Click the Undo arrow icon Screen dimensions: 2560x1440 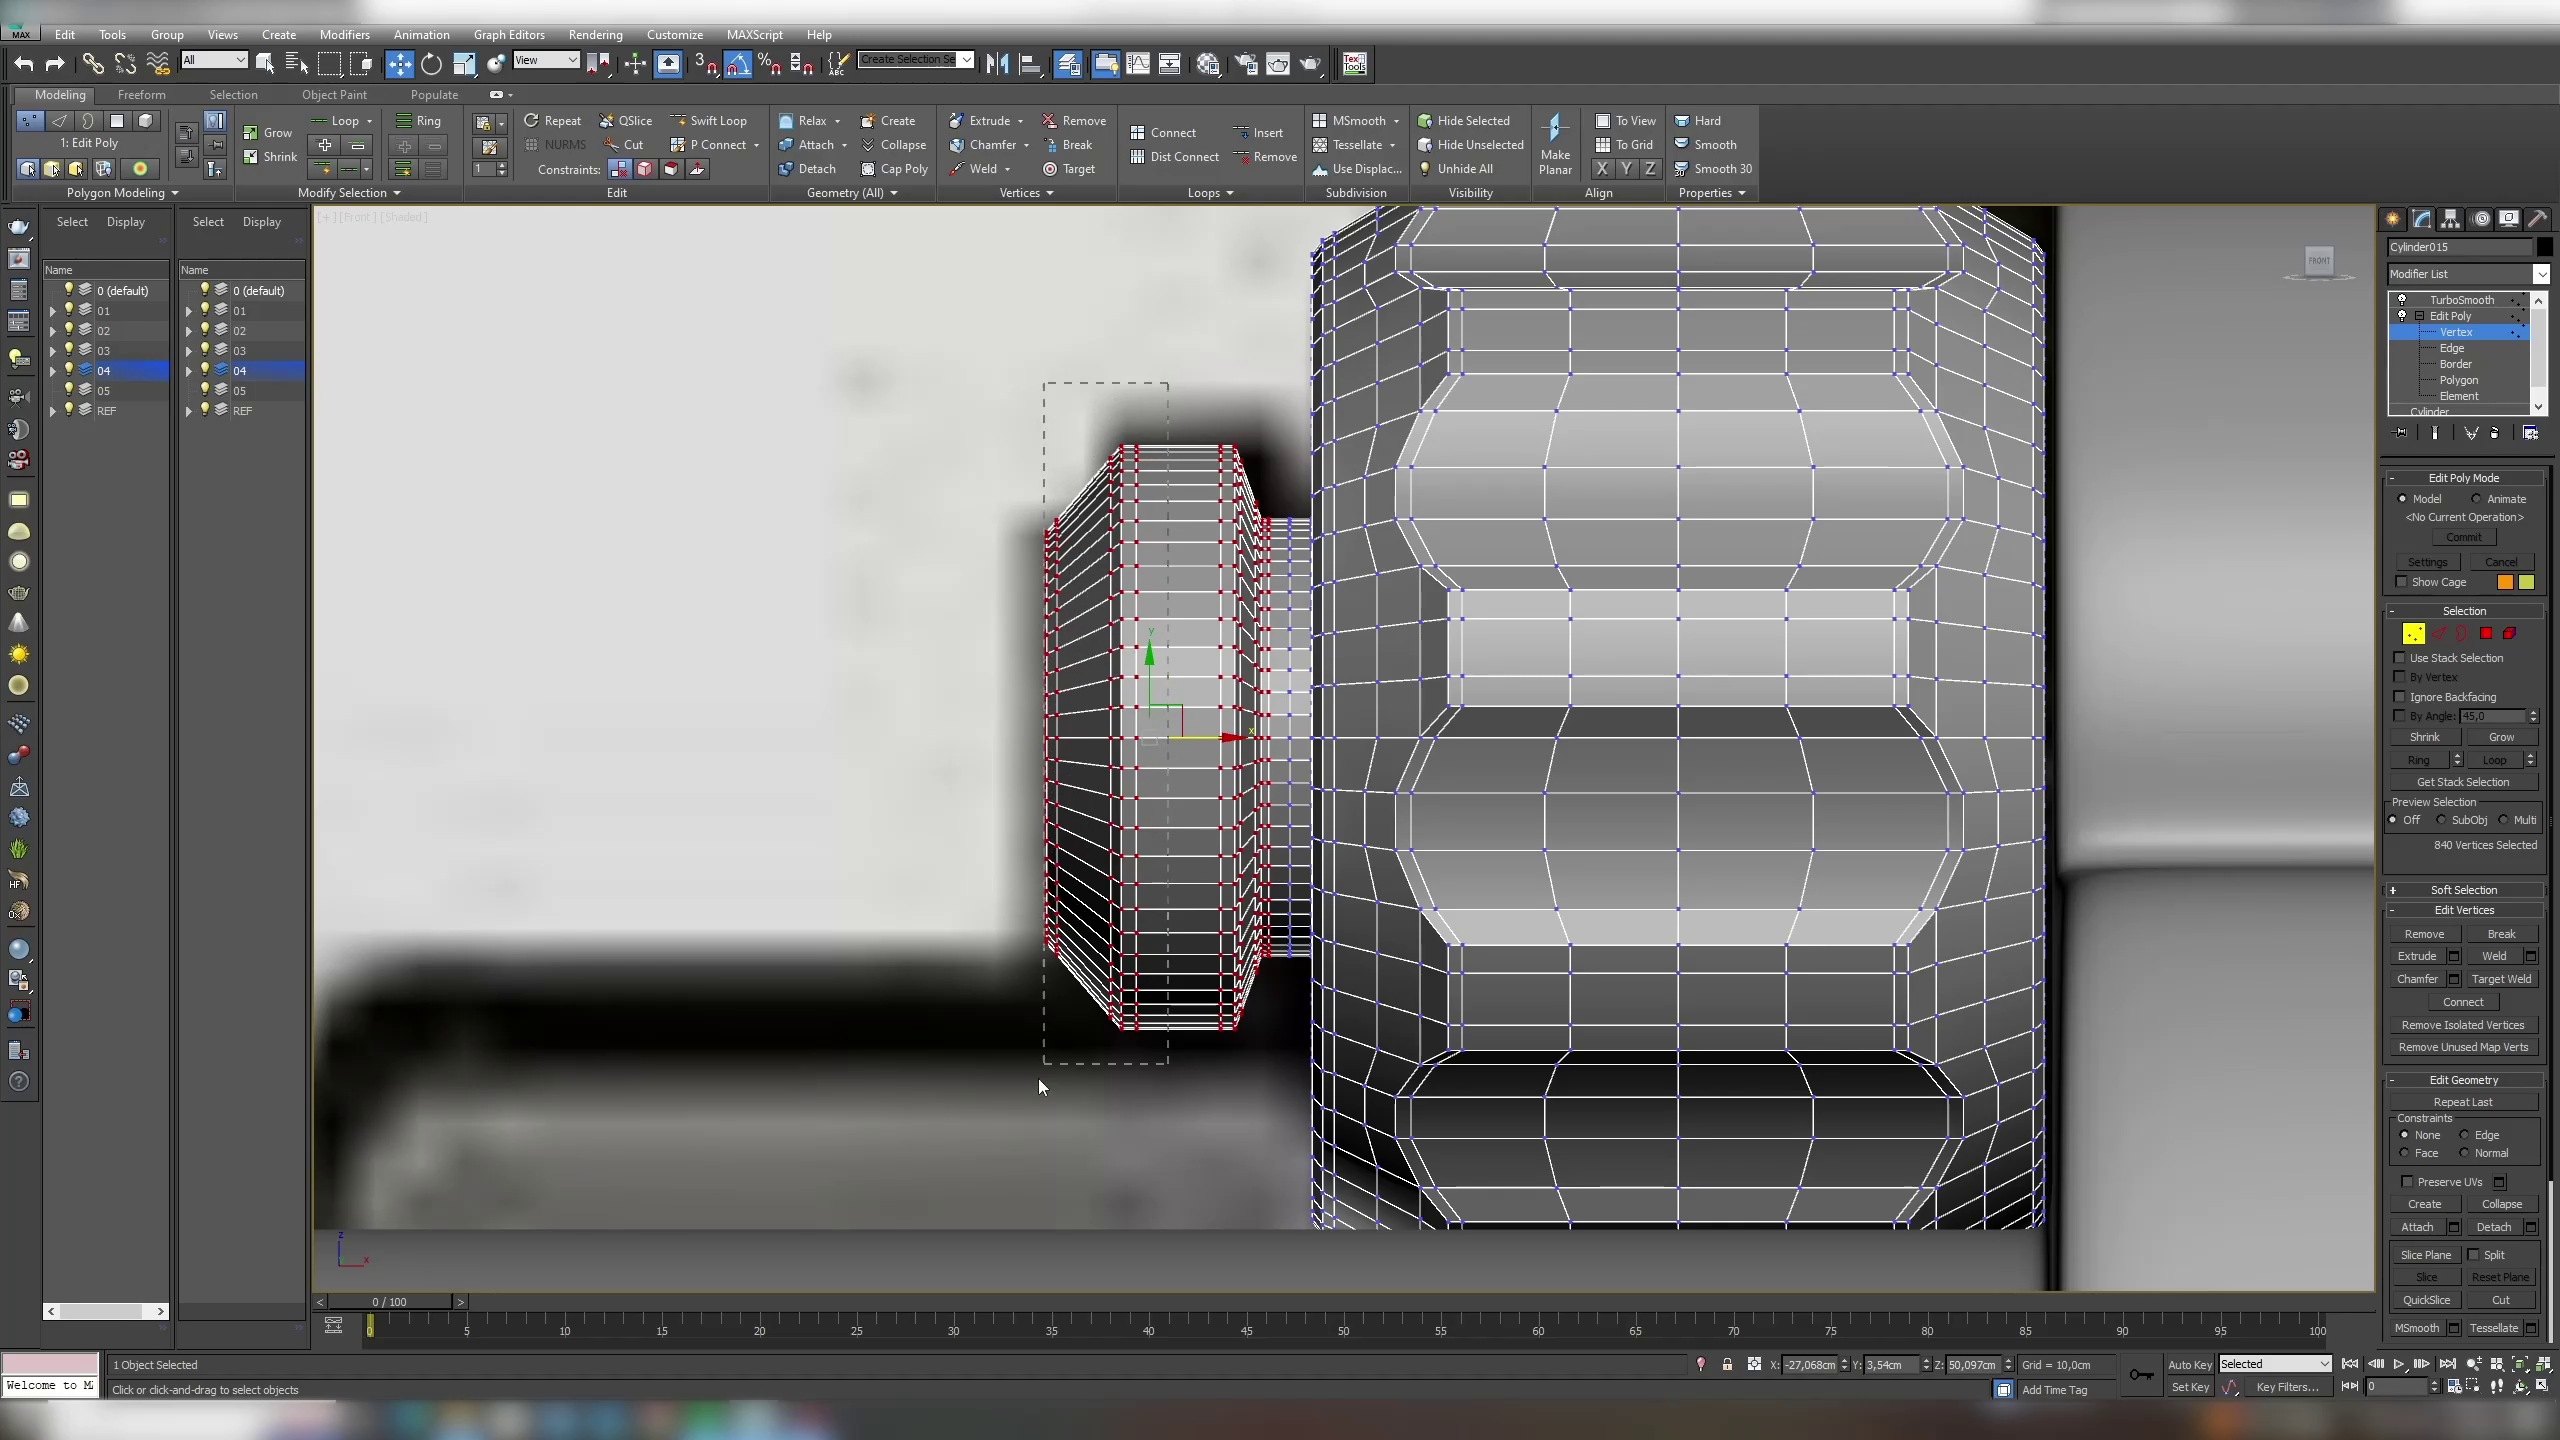coord(24,64)
